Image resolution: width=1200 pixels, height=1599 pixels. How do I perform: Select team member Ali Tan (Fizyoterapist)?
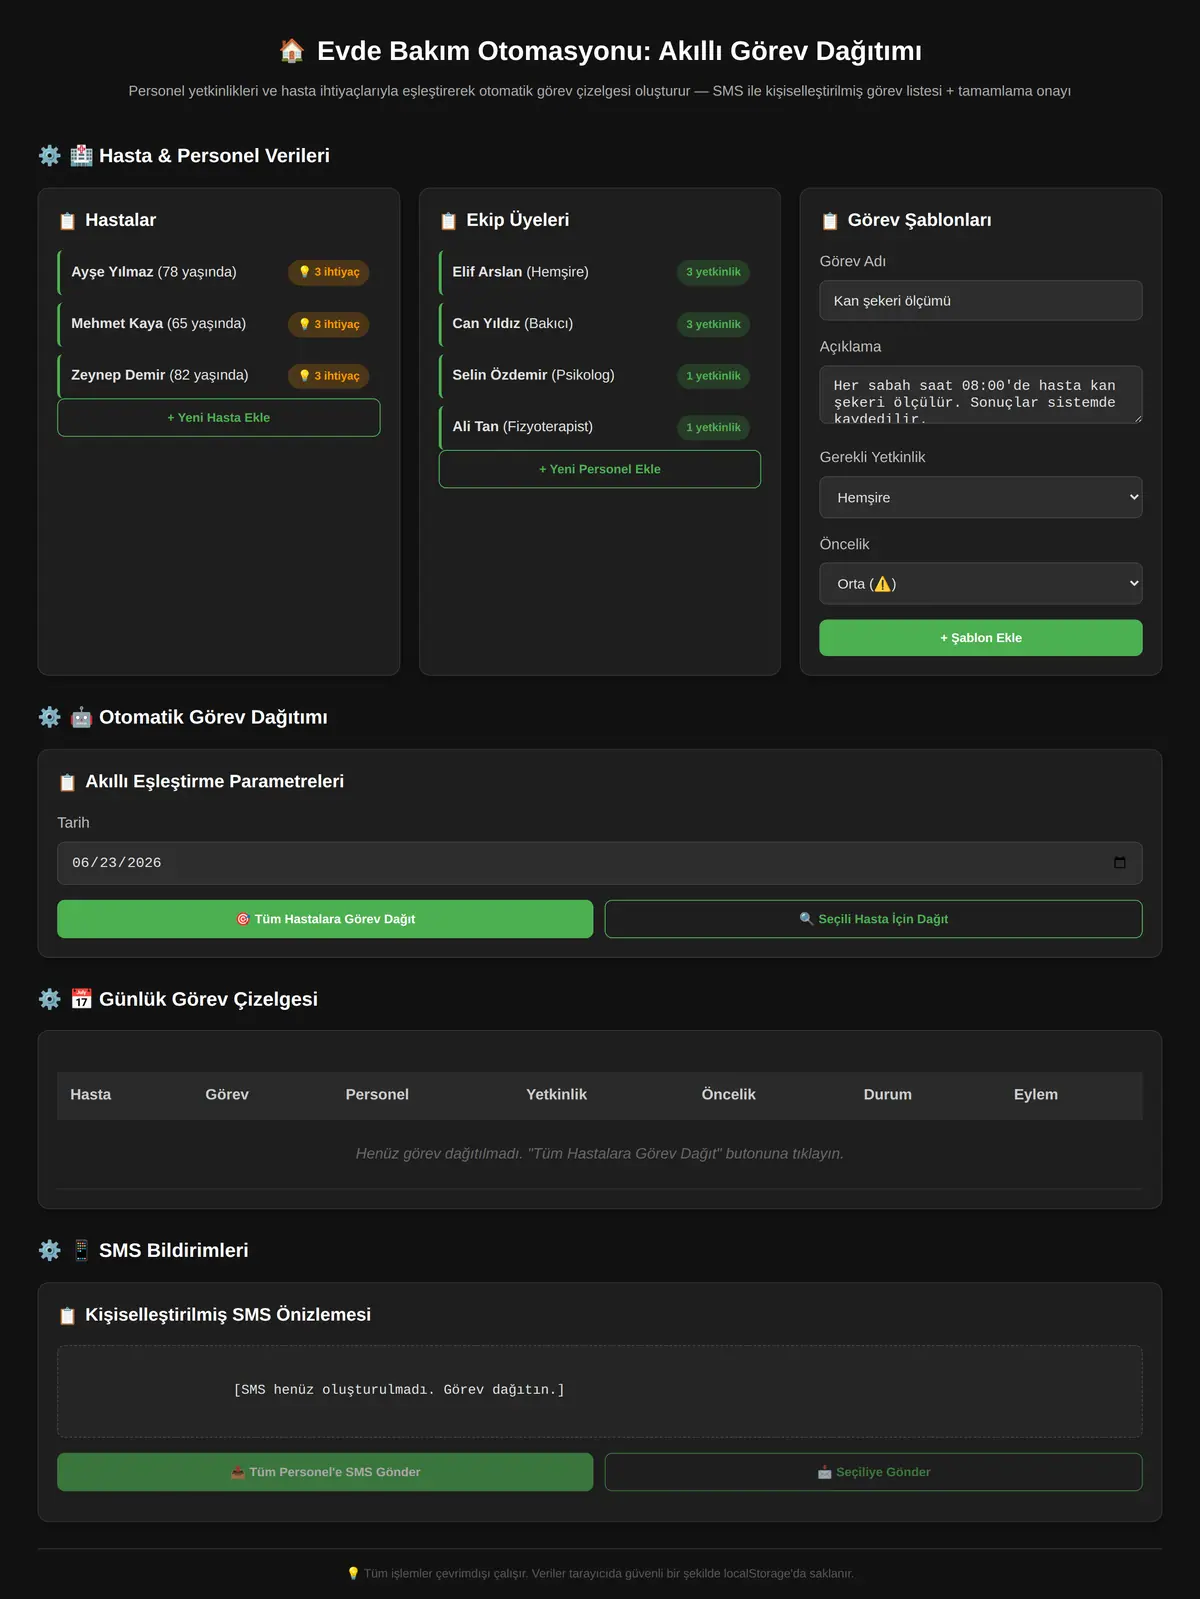tap(600, 427)
